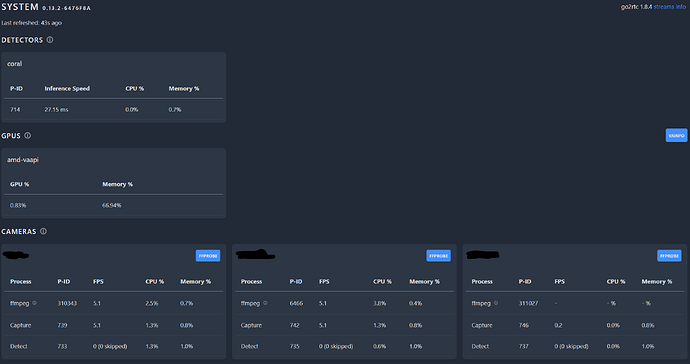
Task: Click the System version number text
Action: [66, 8]
